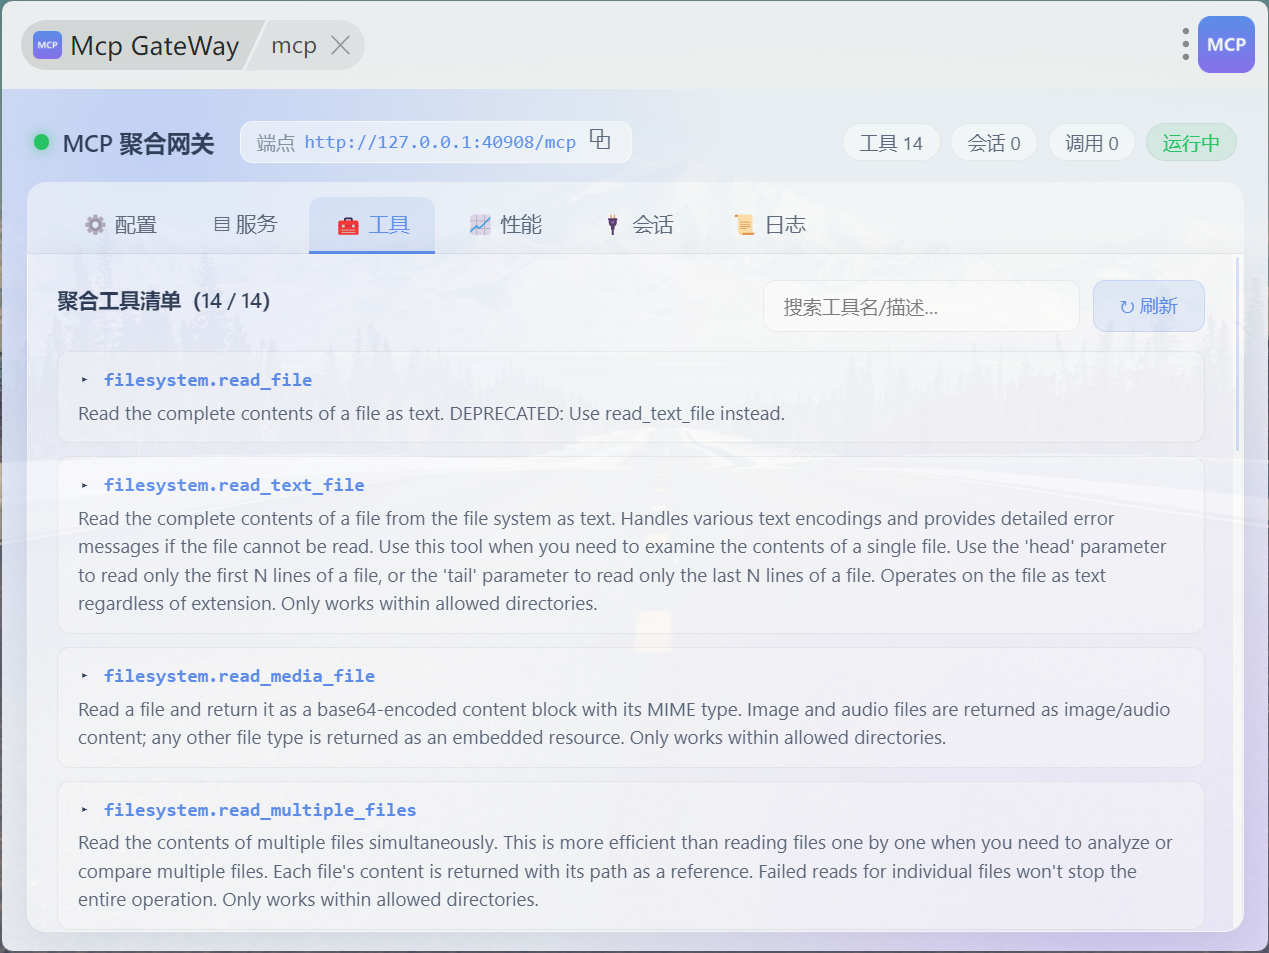Switch to the 服务 tab
1269x953 pixels.
point(245,225)
